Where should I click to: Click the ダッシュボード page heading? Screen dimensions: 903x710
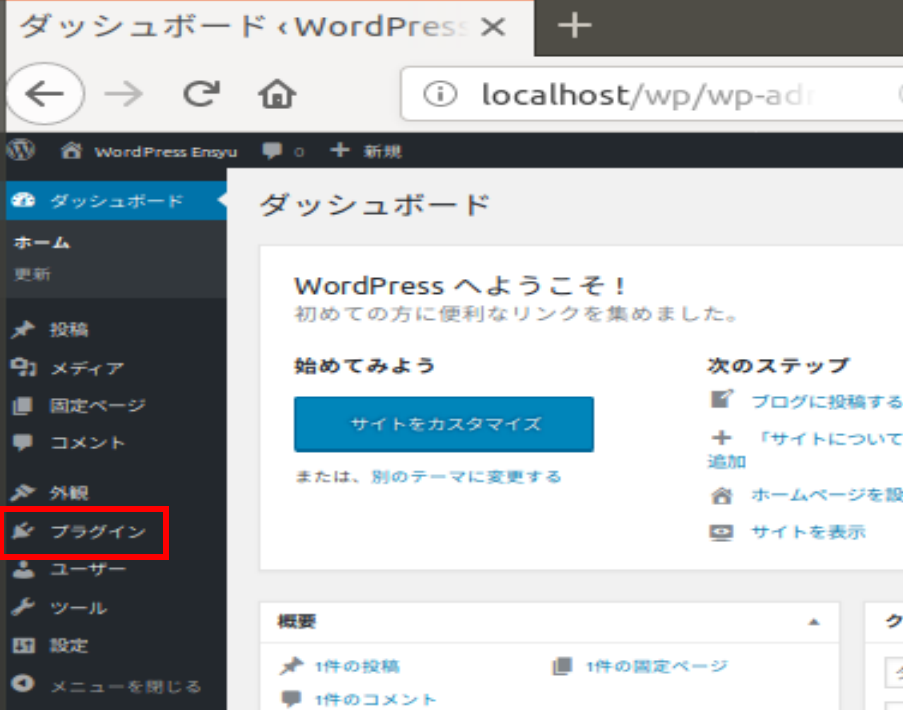374,204
